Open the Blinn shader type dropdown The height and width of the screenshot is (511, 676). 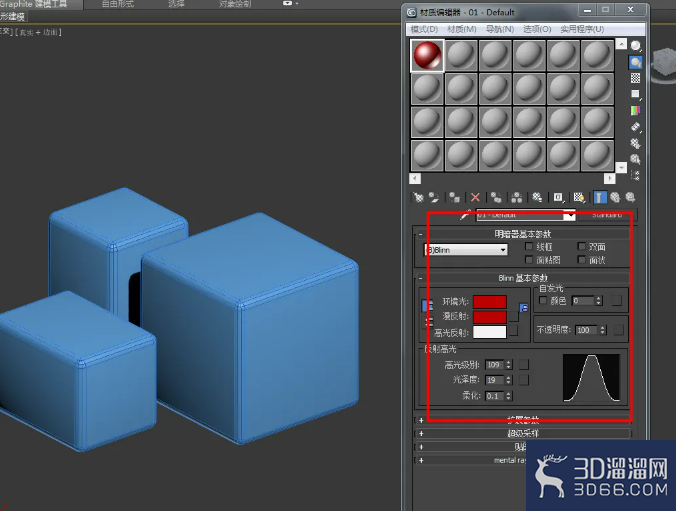click(465, 250)
